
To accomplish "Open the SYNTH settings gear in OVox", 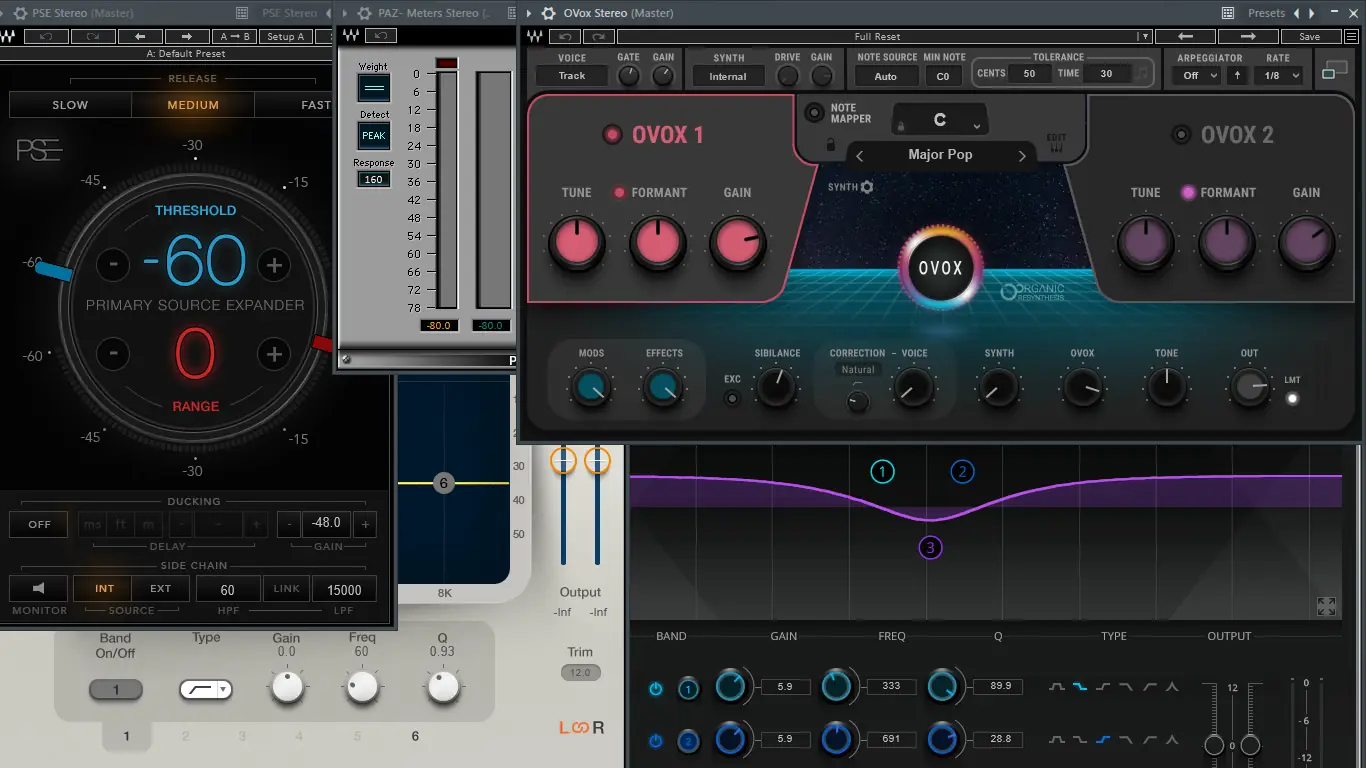I will 867,187.
